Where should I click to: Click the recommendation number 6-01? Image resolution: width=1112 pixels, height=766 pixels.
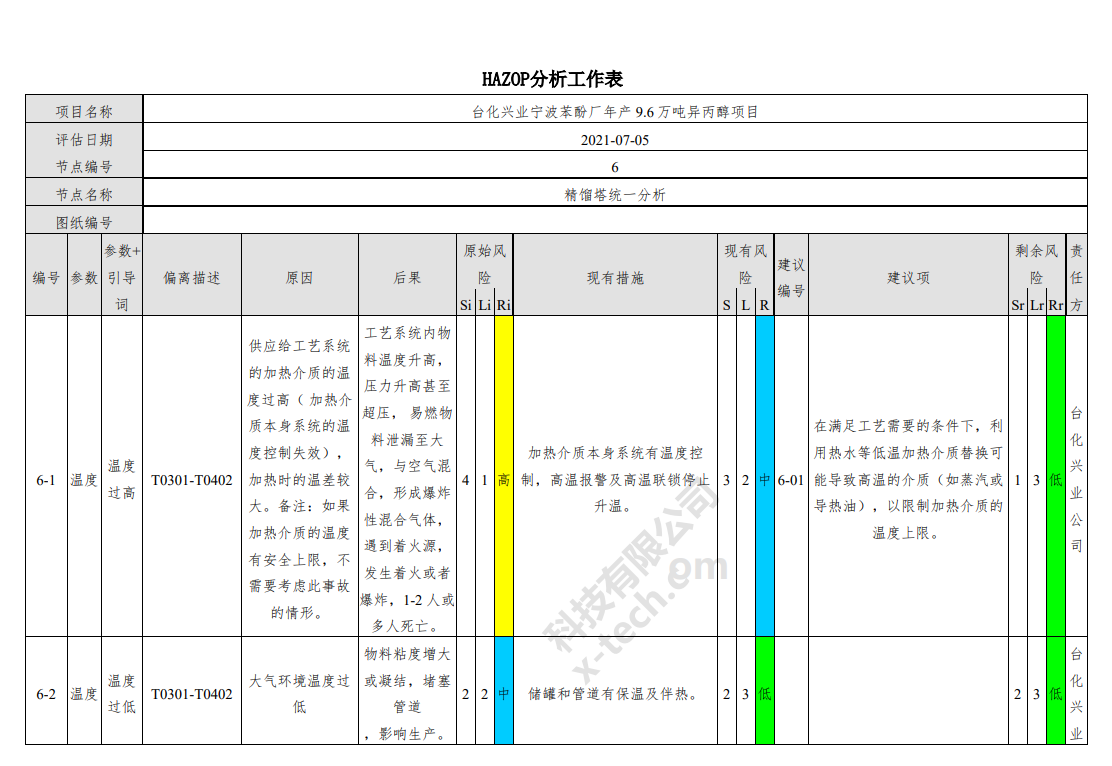[x=791, y=480]
